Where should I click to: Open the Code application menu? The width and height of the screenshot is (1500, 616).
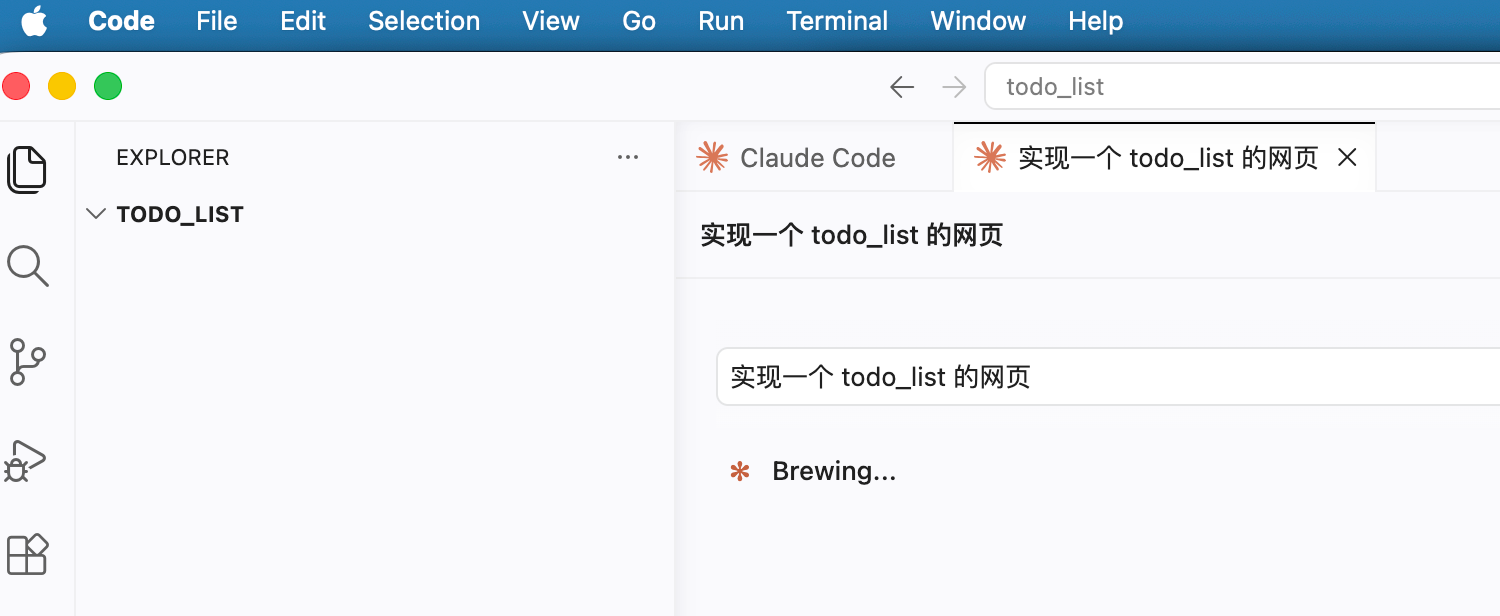coord(121,21)
